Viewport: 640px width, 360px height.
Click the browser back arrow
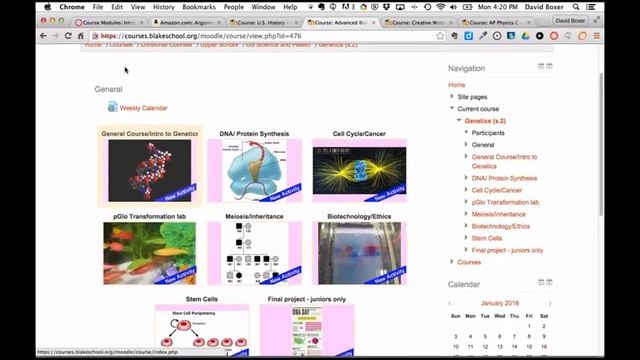click(43, 36)
